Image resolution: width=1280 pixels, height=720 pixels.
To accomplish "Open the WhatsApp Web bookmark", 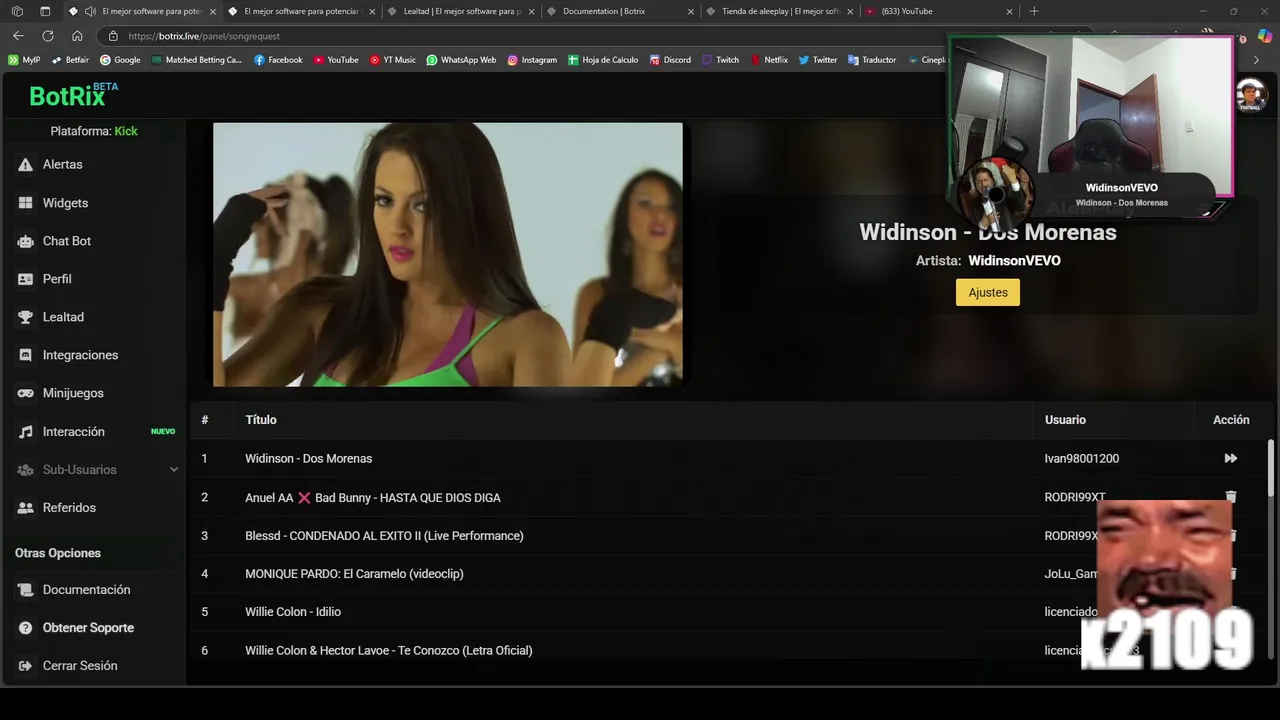I will [461, 60].
